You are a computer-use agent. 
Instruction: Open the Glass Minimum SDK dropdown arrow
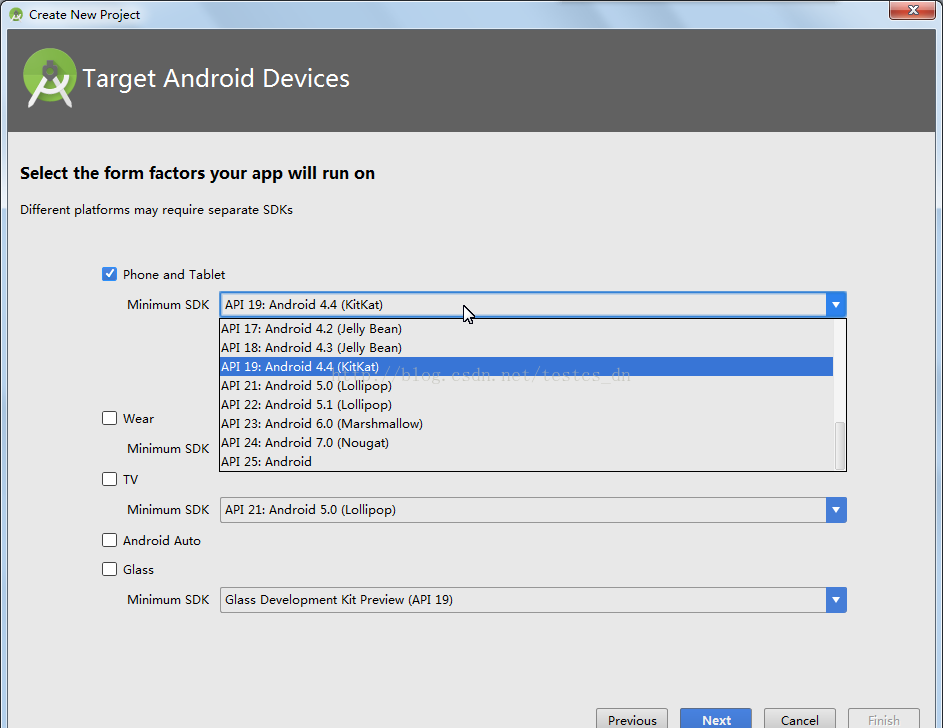836,600
